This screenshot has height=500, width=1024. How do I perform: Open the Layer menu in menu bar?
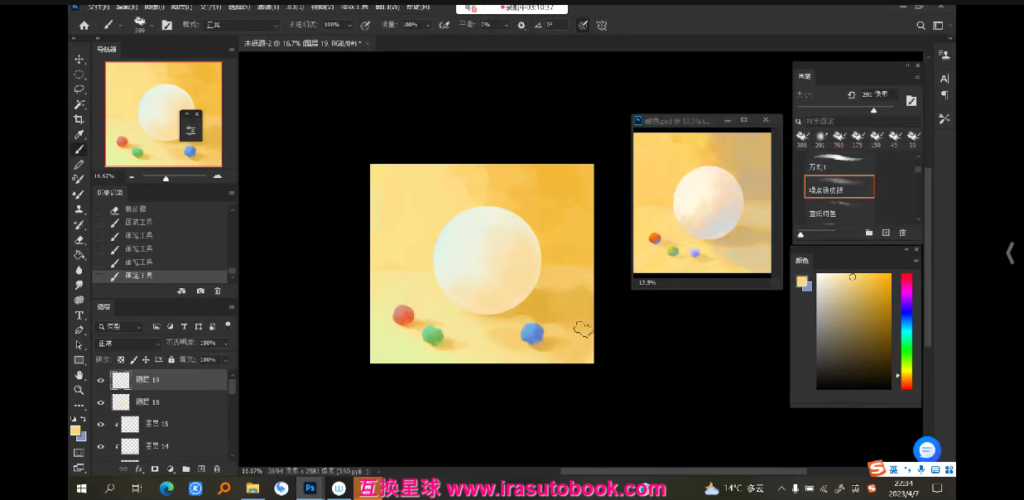[182, 7]
